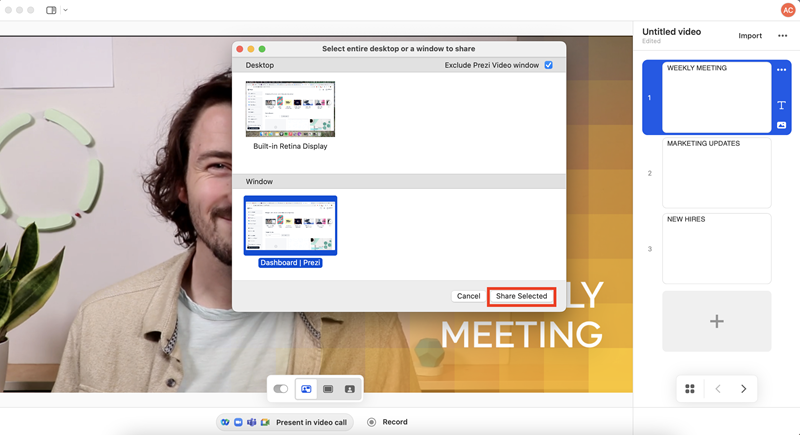
Task: Go to the next slide arrow
Action: [x=743, y=389]
